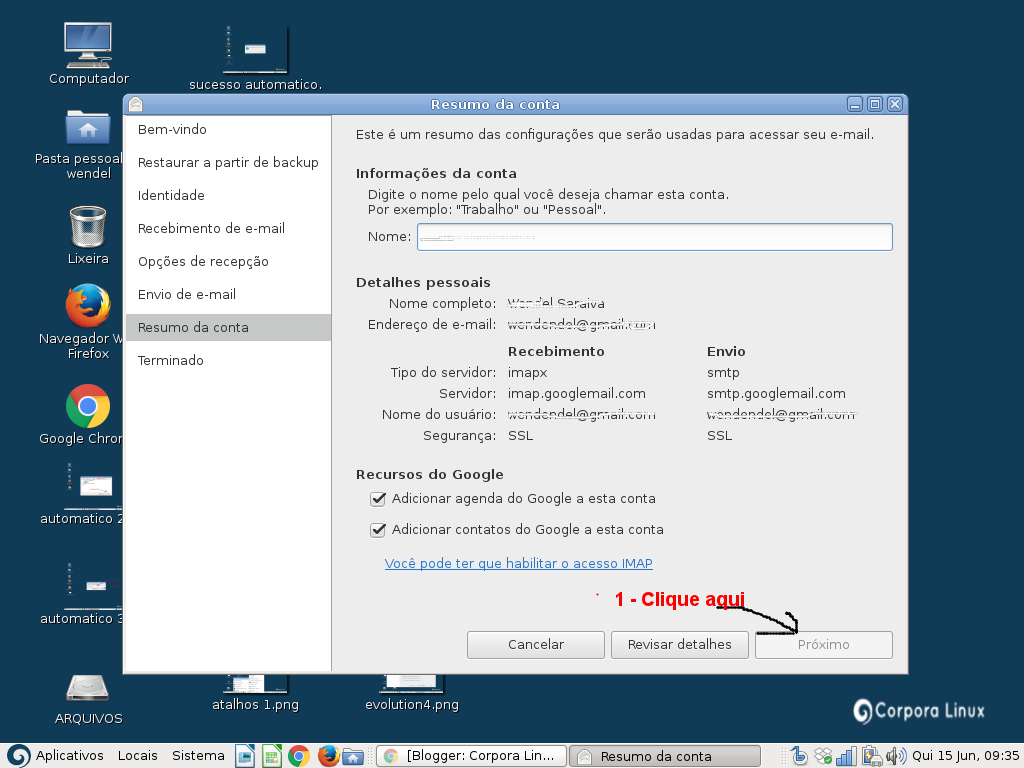This screenshot has width=1024, height=768.
Task: Open the habilitar o acesso IMAP link
Action: [519, 563]
